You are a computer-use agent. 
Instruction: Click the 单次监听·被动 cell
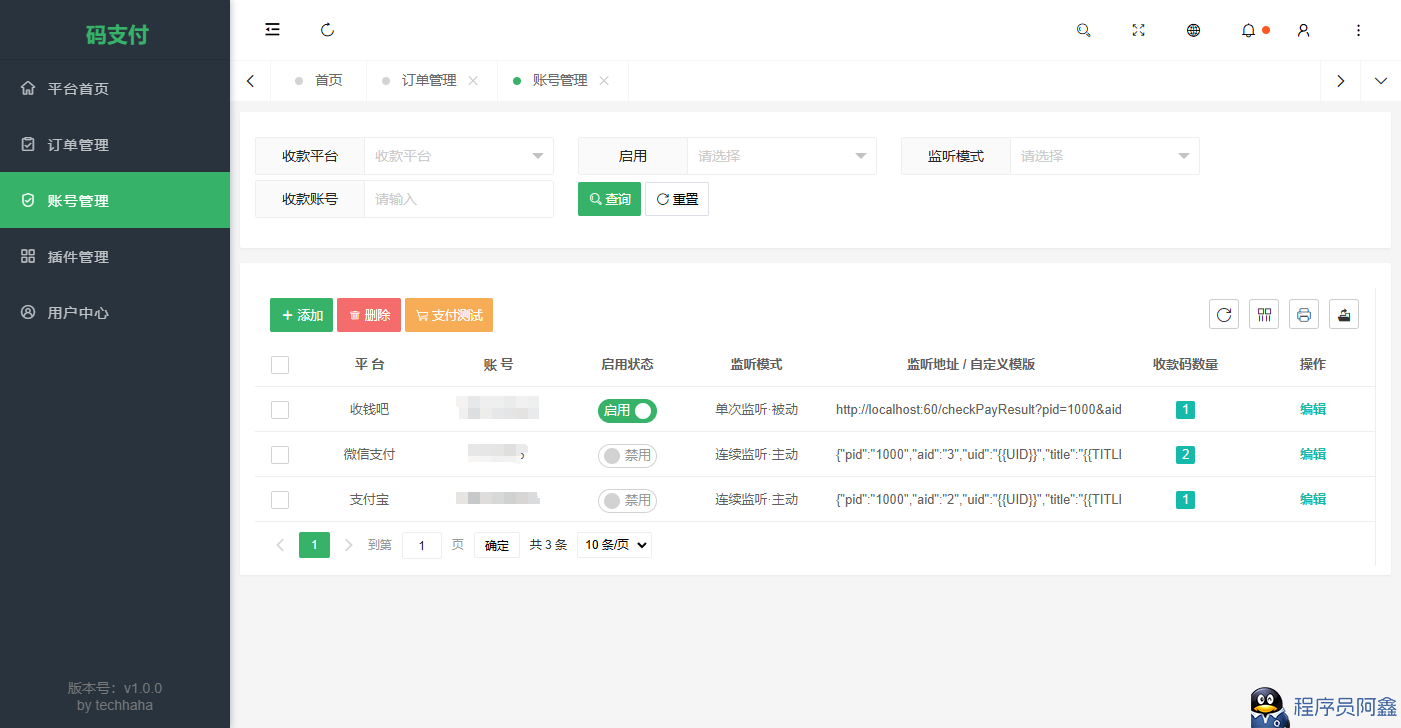pyautogui.click(x=756, y=410)
